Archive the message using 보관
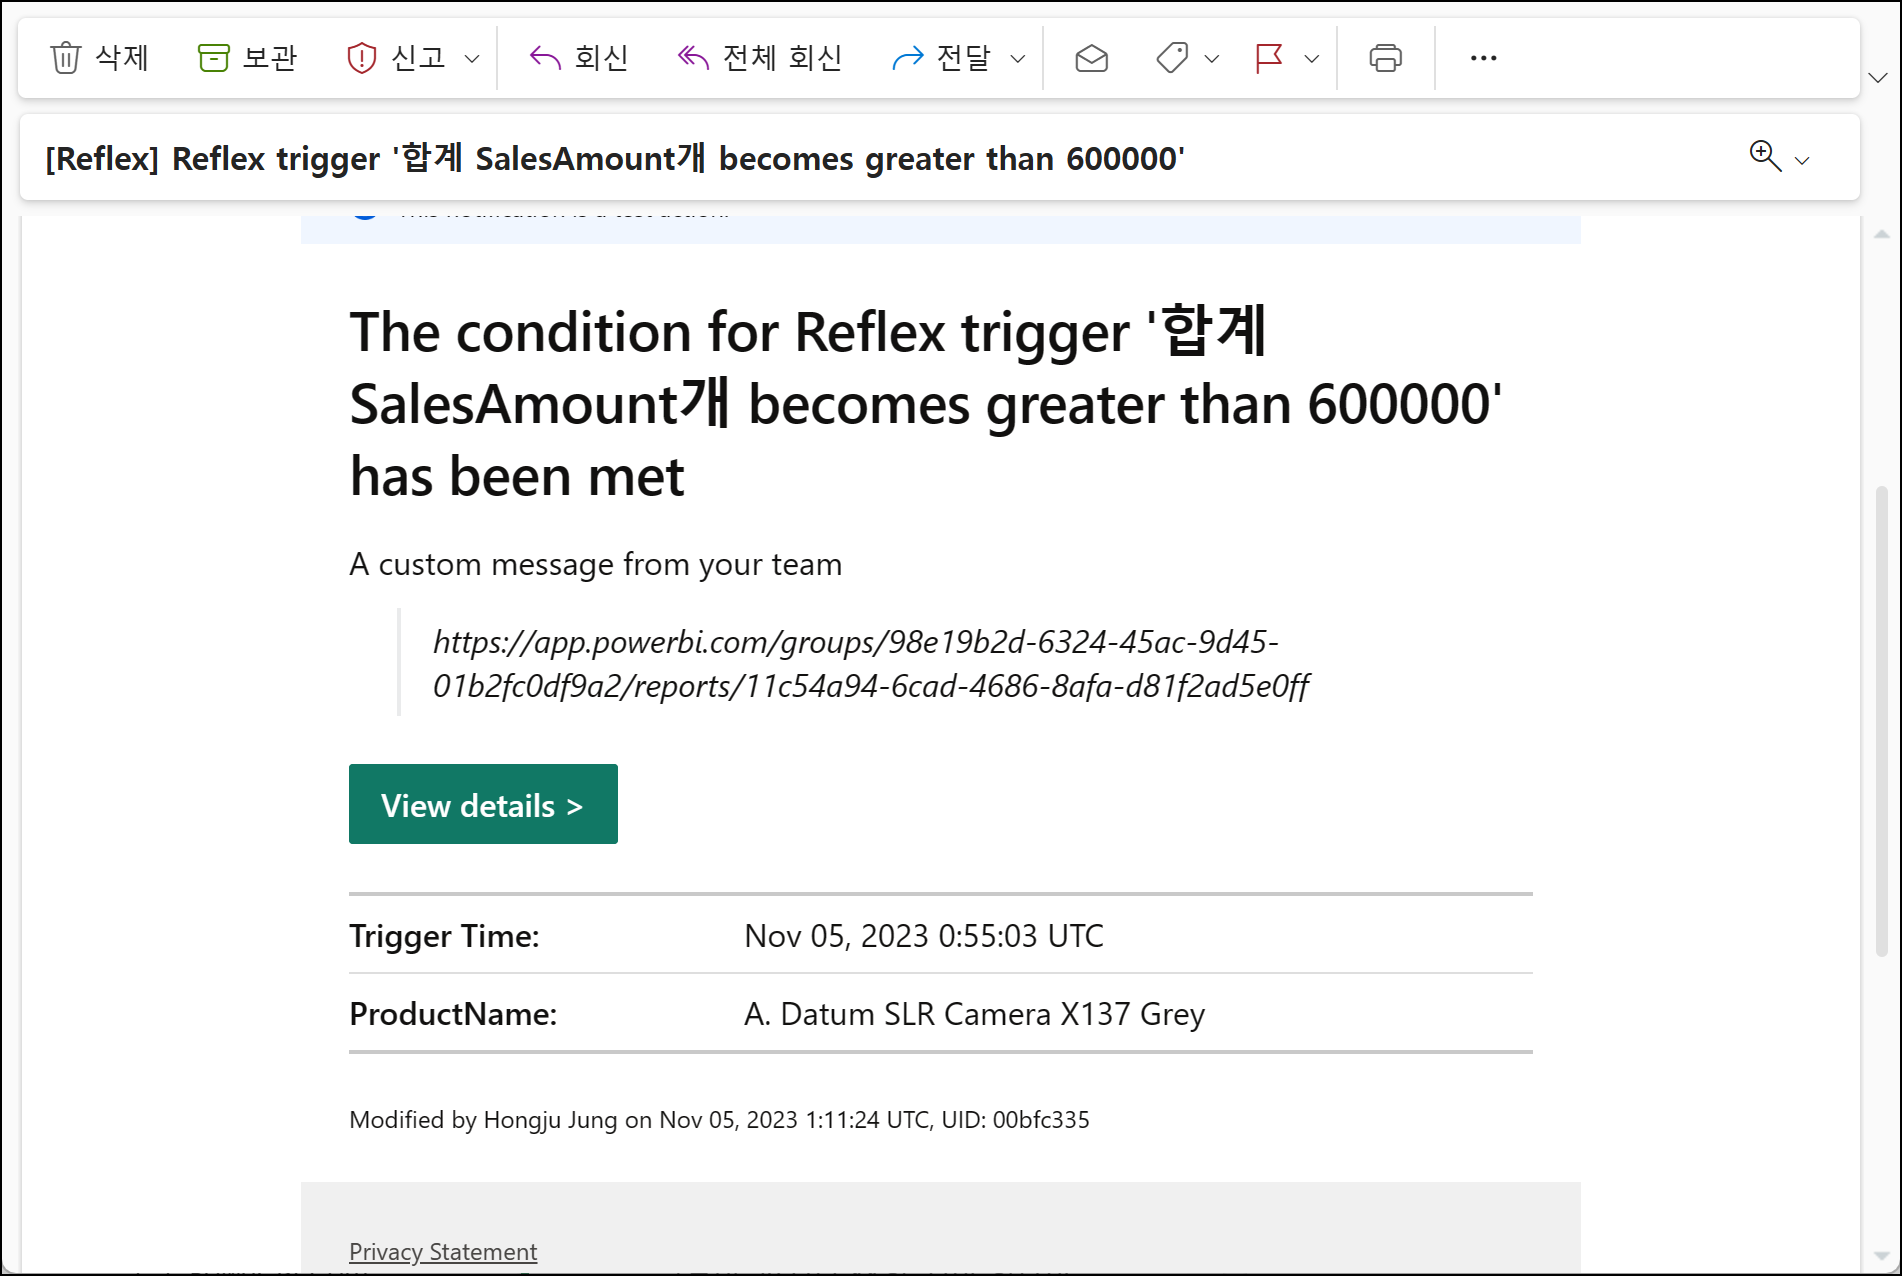 click(x=248, y=58)
